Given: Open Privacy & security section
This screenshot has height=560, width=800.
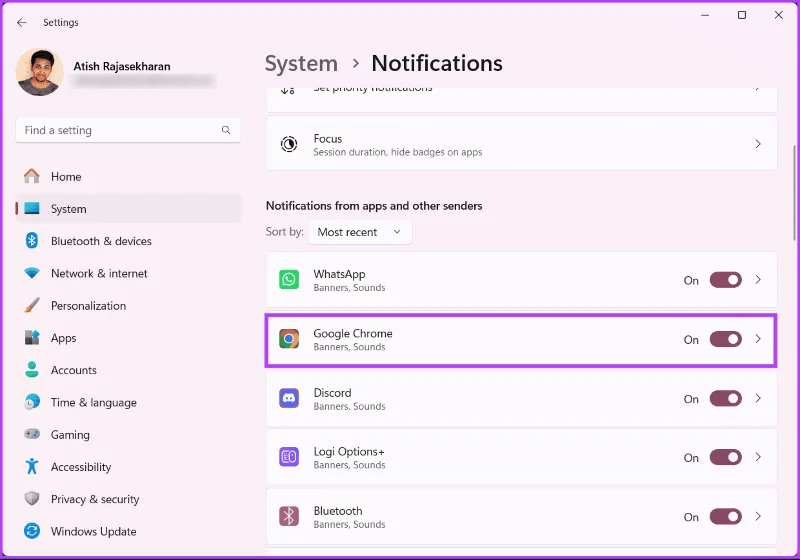Looking at the screenshot, I should tap(128, 498).
